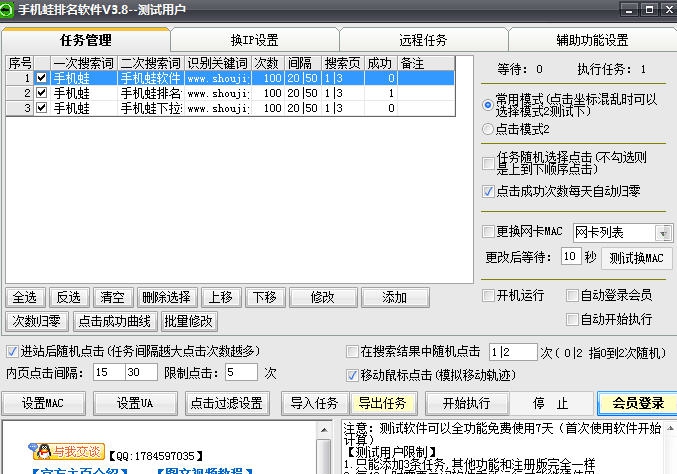Image resolution: width=677 pixels, height=474 pixels.
Task: Click the 手机蛙软件 cell in row 1
Action: point(151,78)
